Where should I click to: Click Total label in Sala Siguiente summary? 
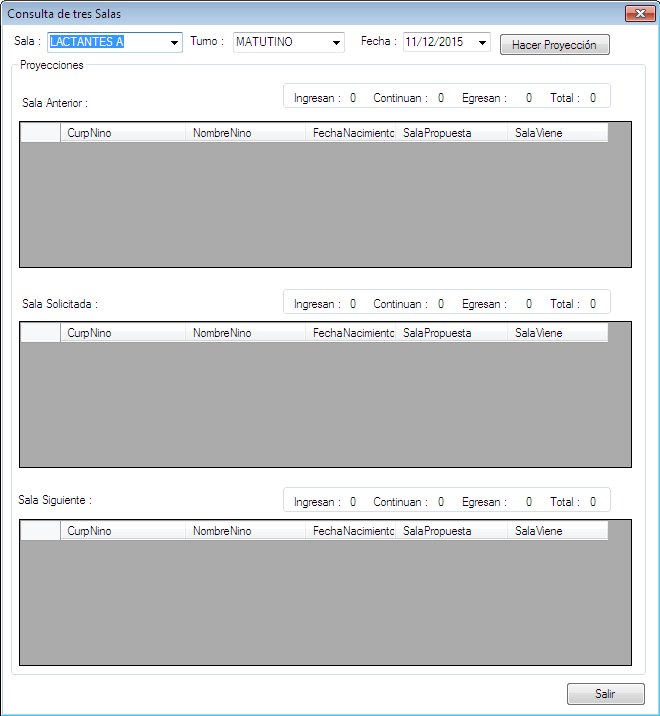(x=565, y=502)
